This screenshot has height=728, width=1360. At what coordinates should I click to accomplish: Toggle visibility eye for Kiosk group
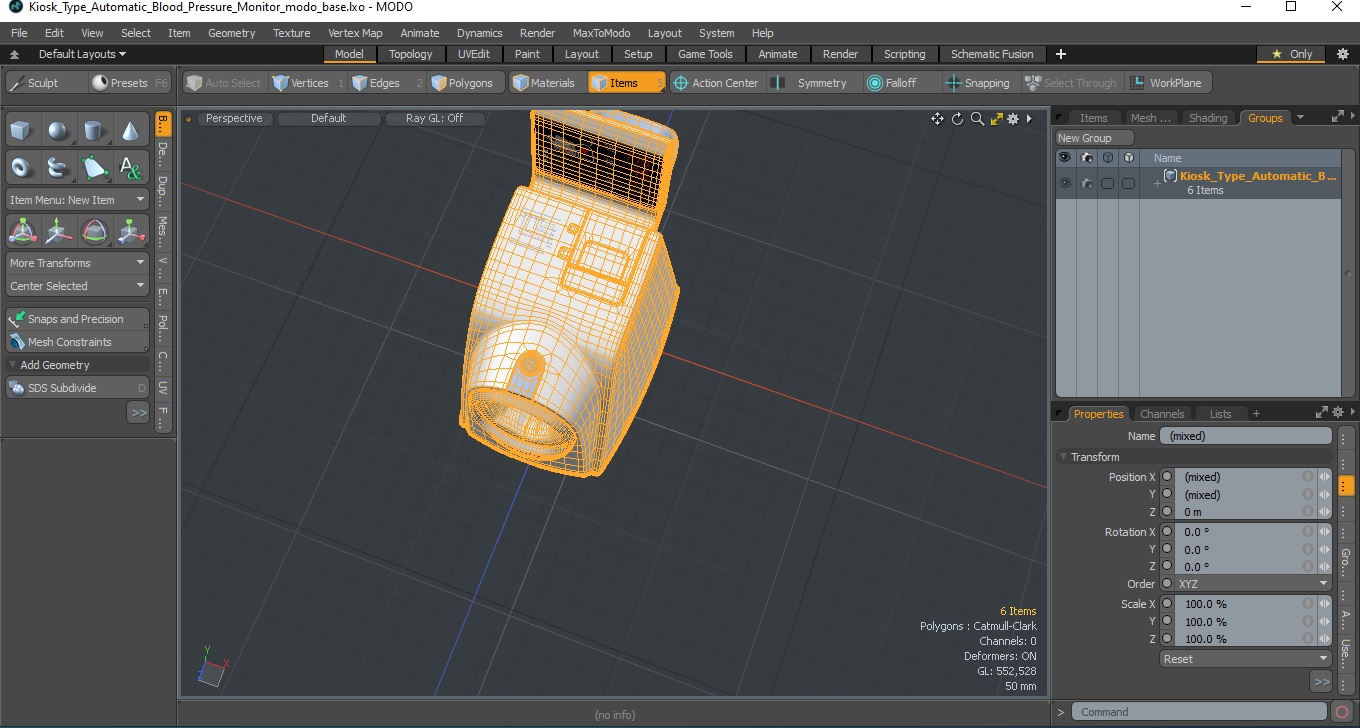pos(1065,183)
